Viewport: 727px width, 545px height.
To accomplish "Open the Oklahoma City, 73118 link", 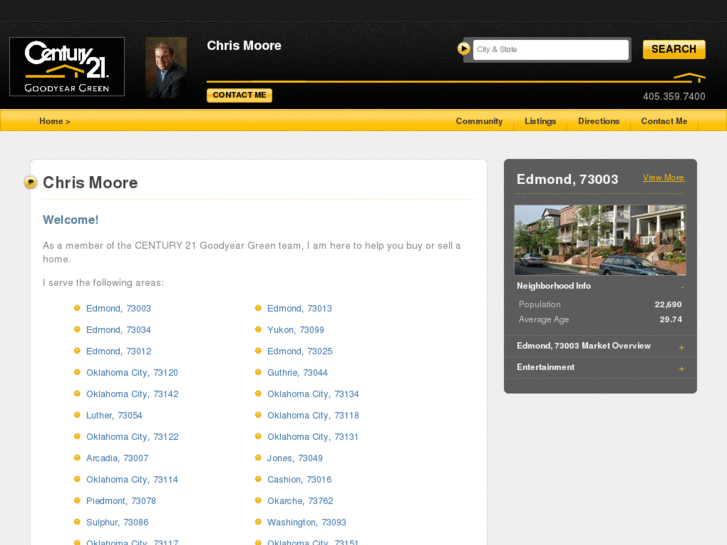I will point(313,415).
